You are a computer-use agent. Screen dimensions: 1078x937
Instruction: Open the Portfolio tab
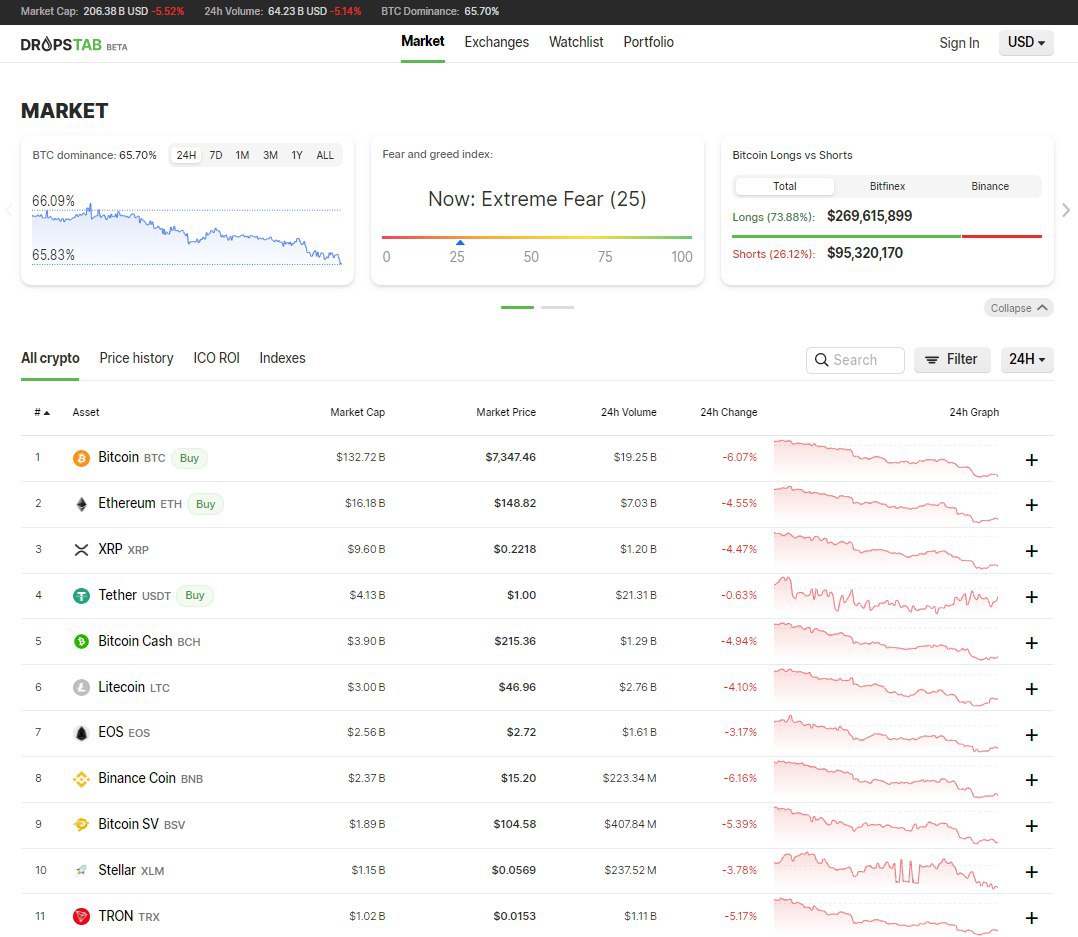(x=648, y=42)
